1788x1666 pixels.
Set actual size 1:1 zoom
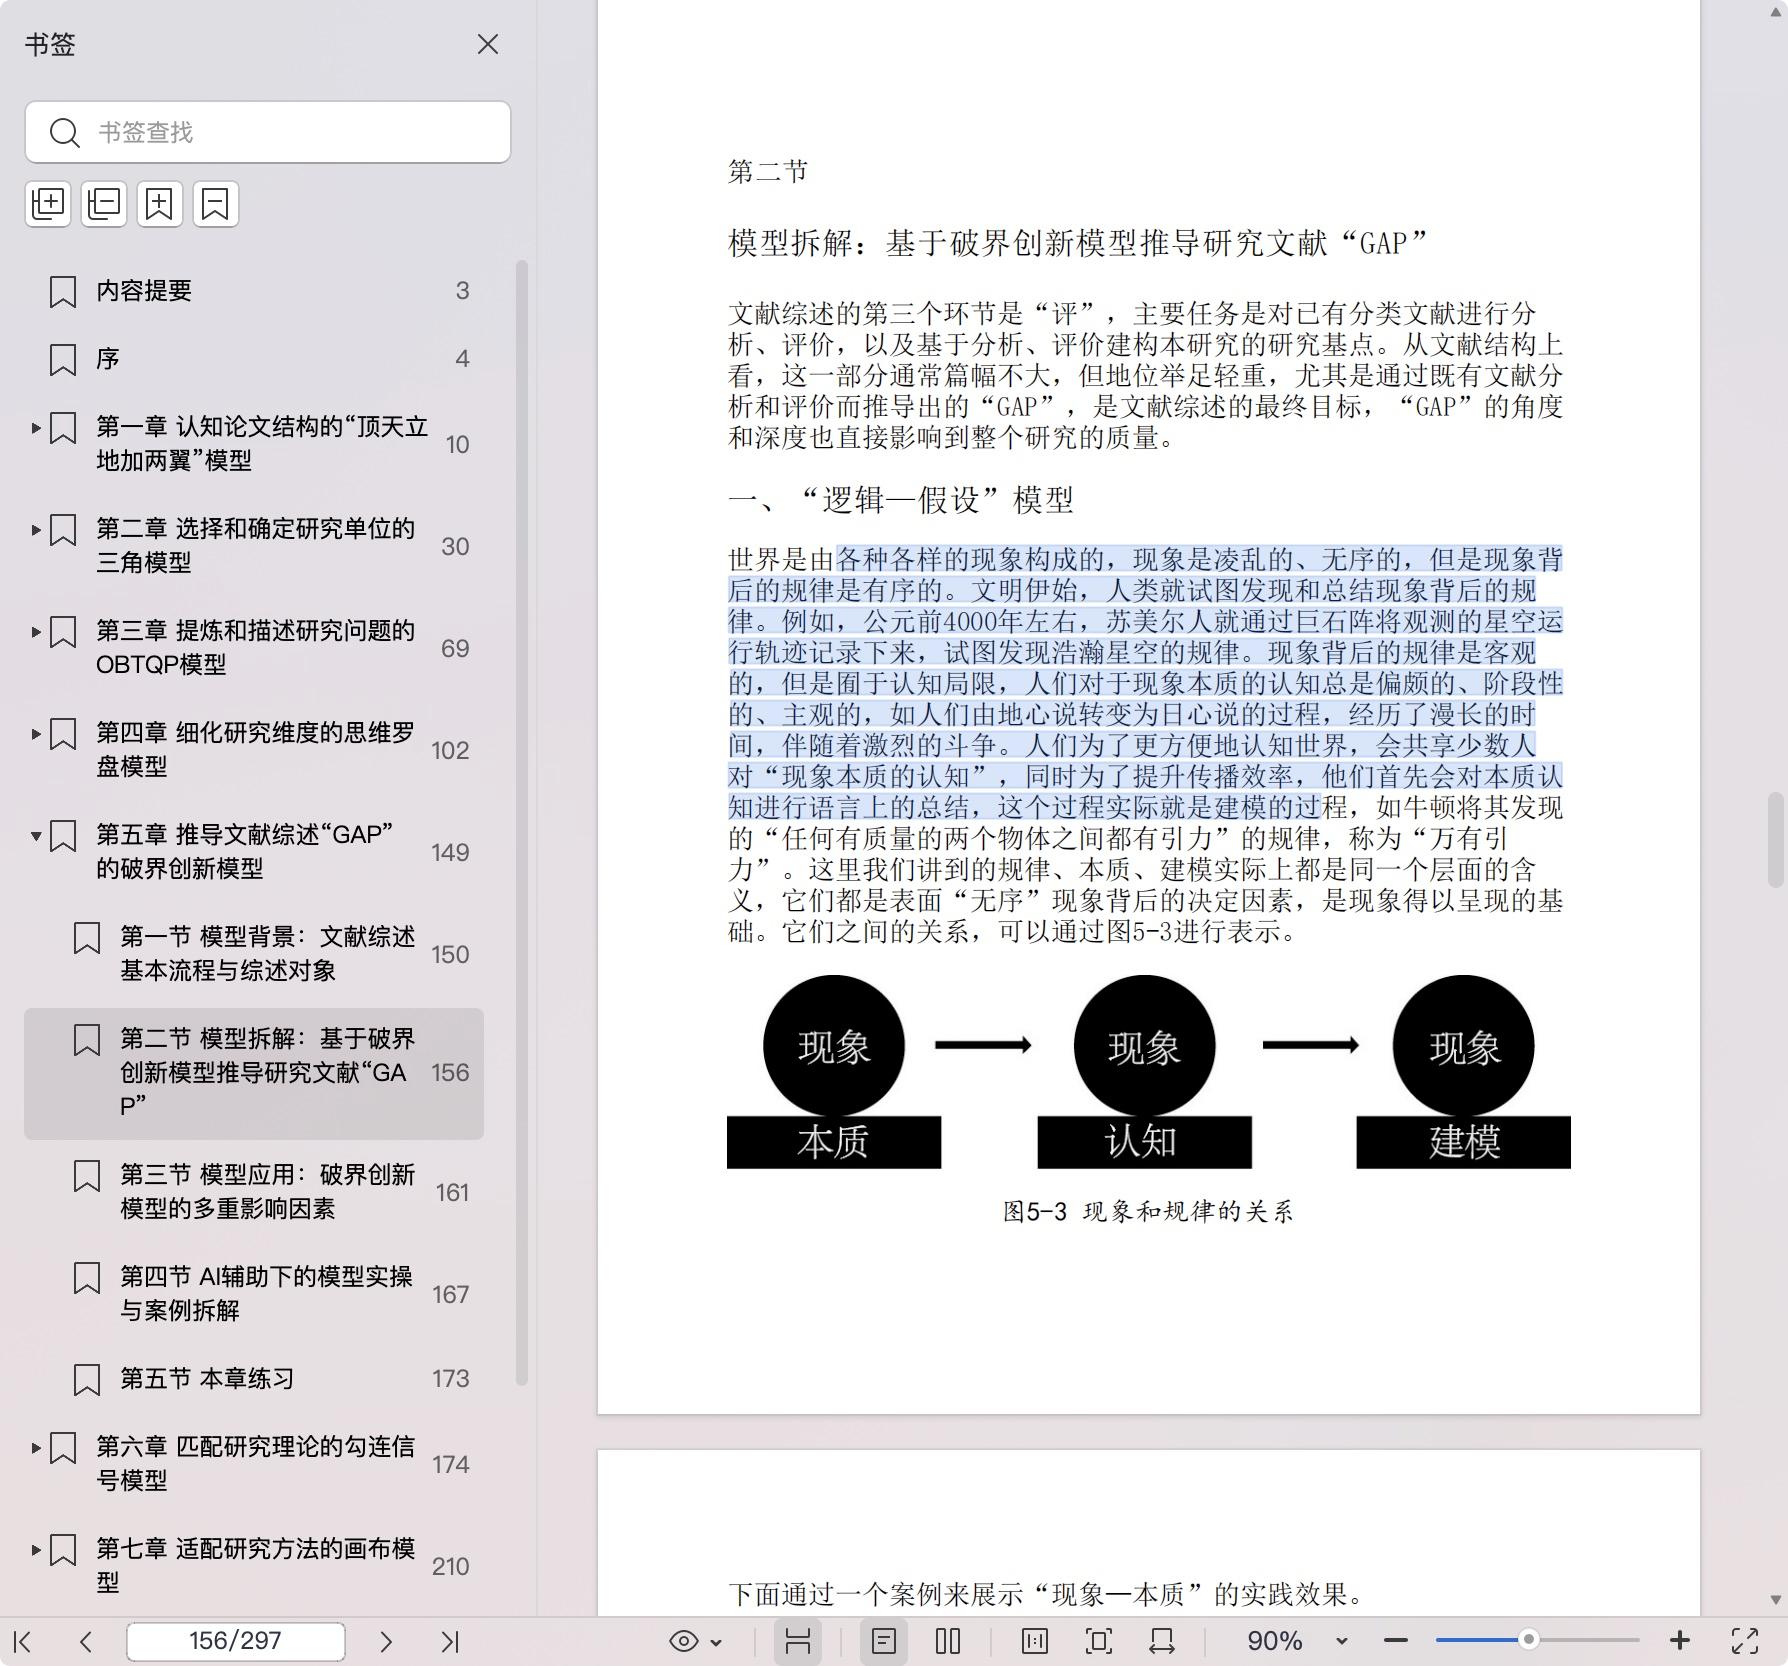[1035, 1641]
